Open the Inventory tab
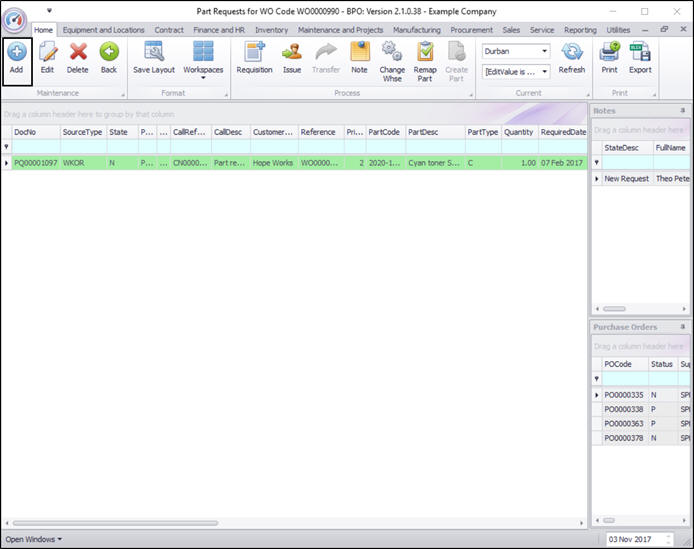 click(271, 30)
